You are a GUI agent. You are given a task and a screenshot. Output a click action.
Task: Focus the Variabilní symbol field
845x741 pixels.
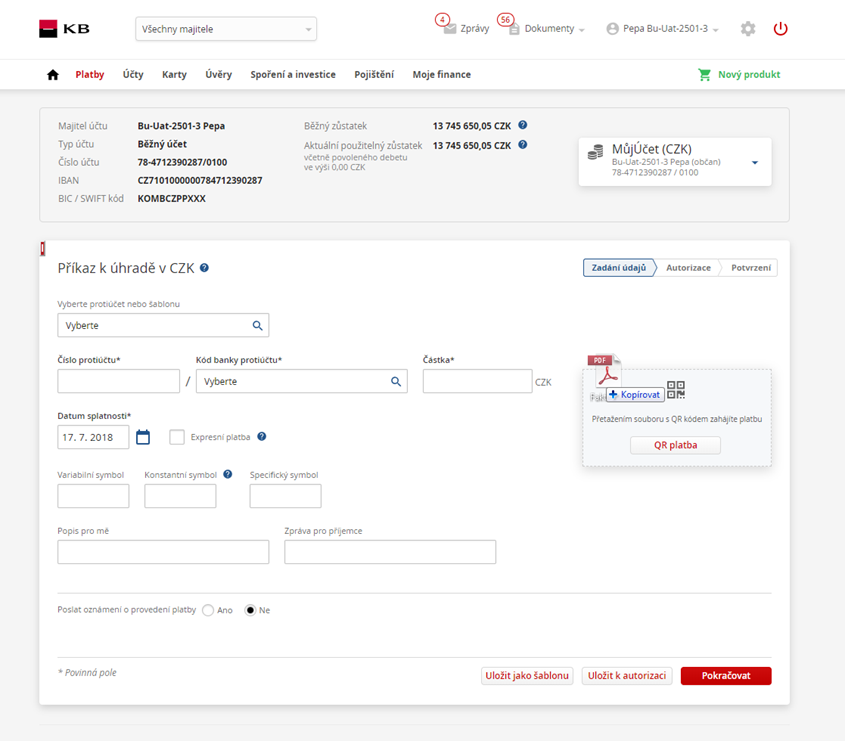point(93,496)
